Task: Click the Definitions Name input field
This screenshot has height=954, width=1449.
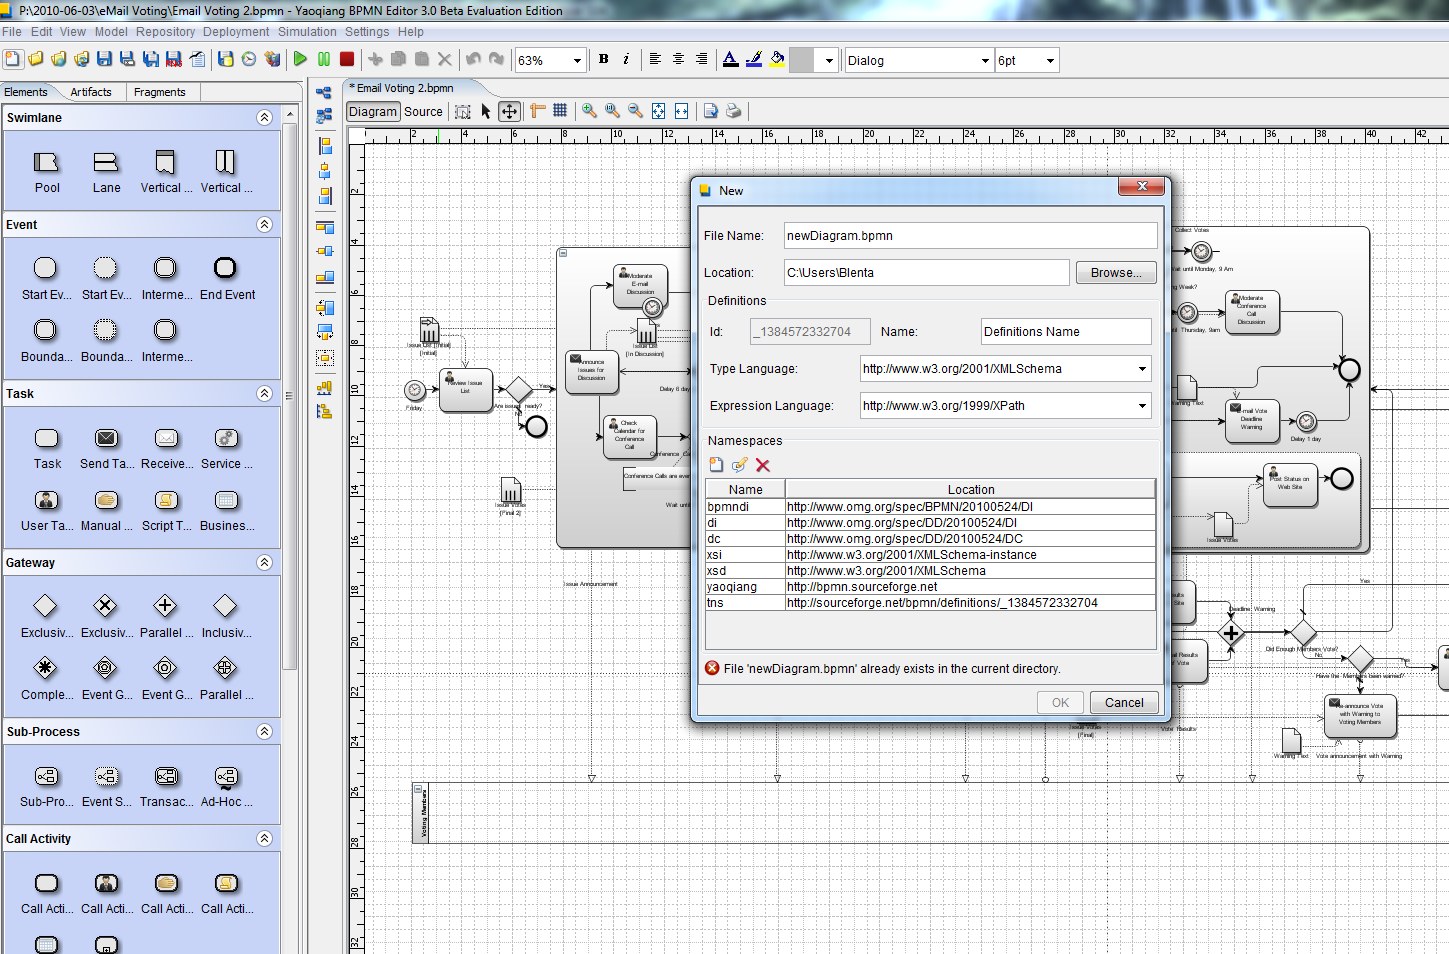Action: [x=1066, y=332]
